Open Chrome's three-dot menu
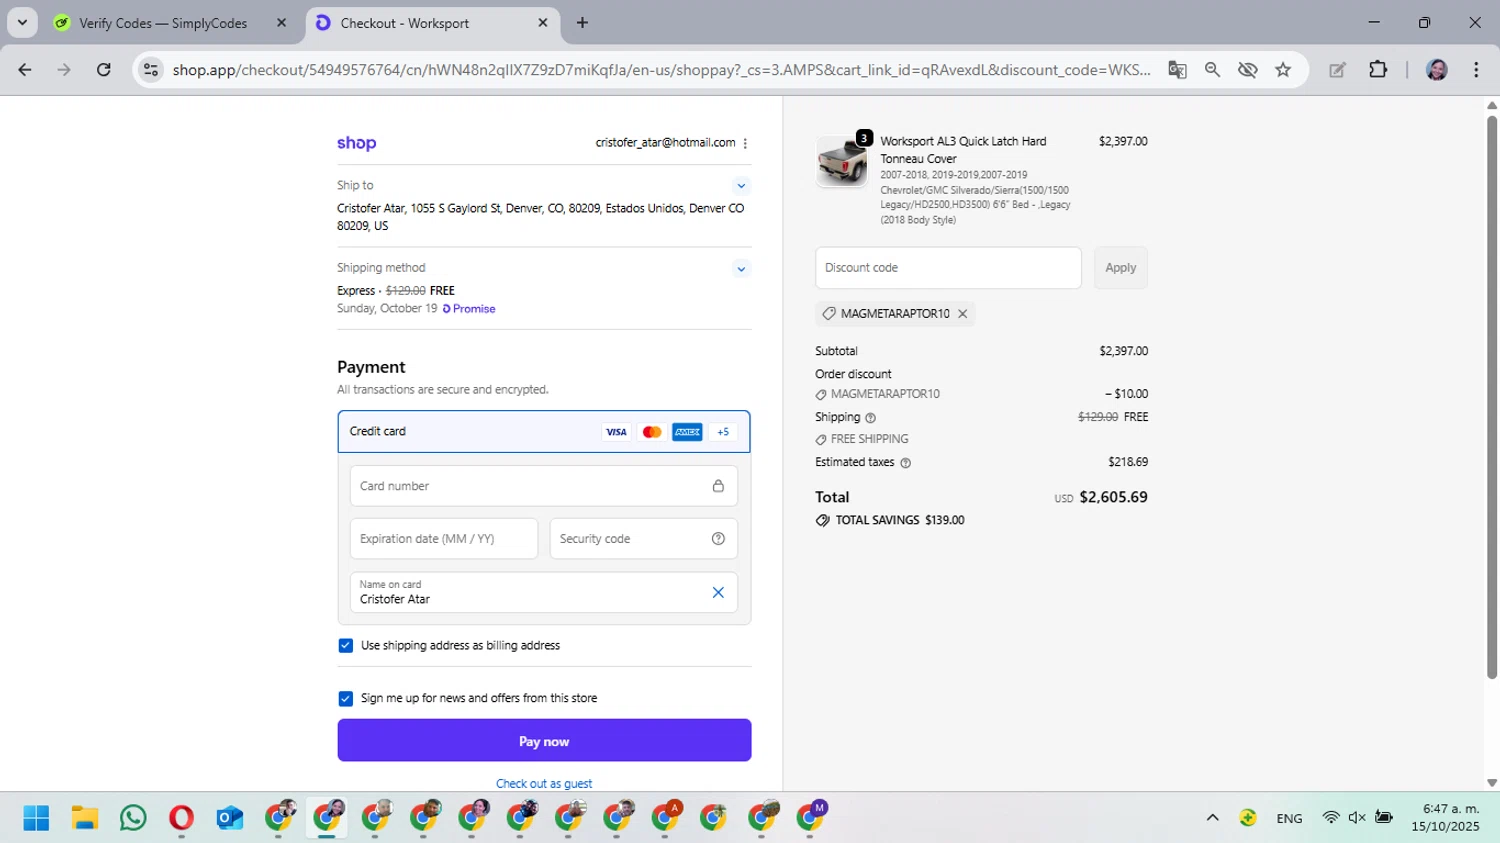Screen dimensions: 1500x843 click(1476, 70)
